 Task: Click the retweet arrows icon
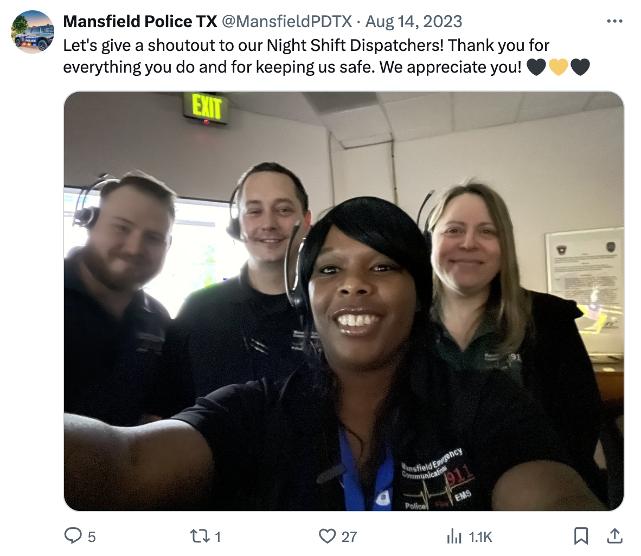tap(200, 536)
